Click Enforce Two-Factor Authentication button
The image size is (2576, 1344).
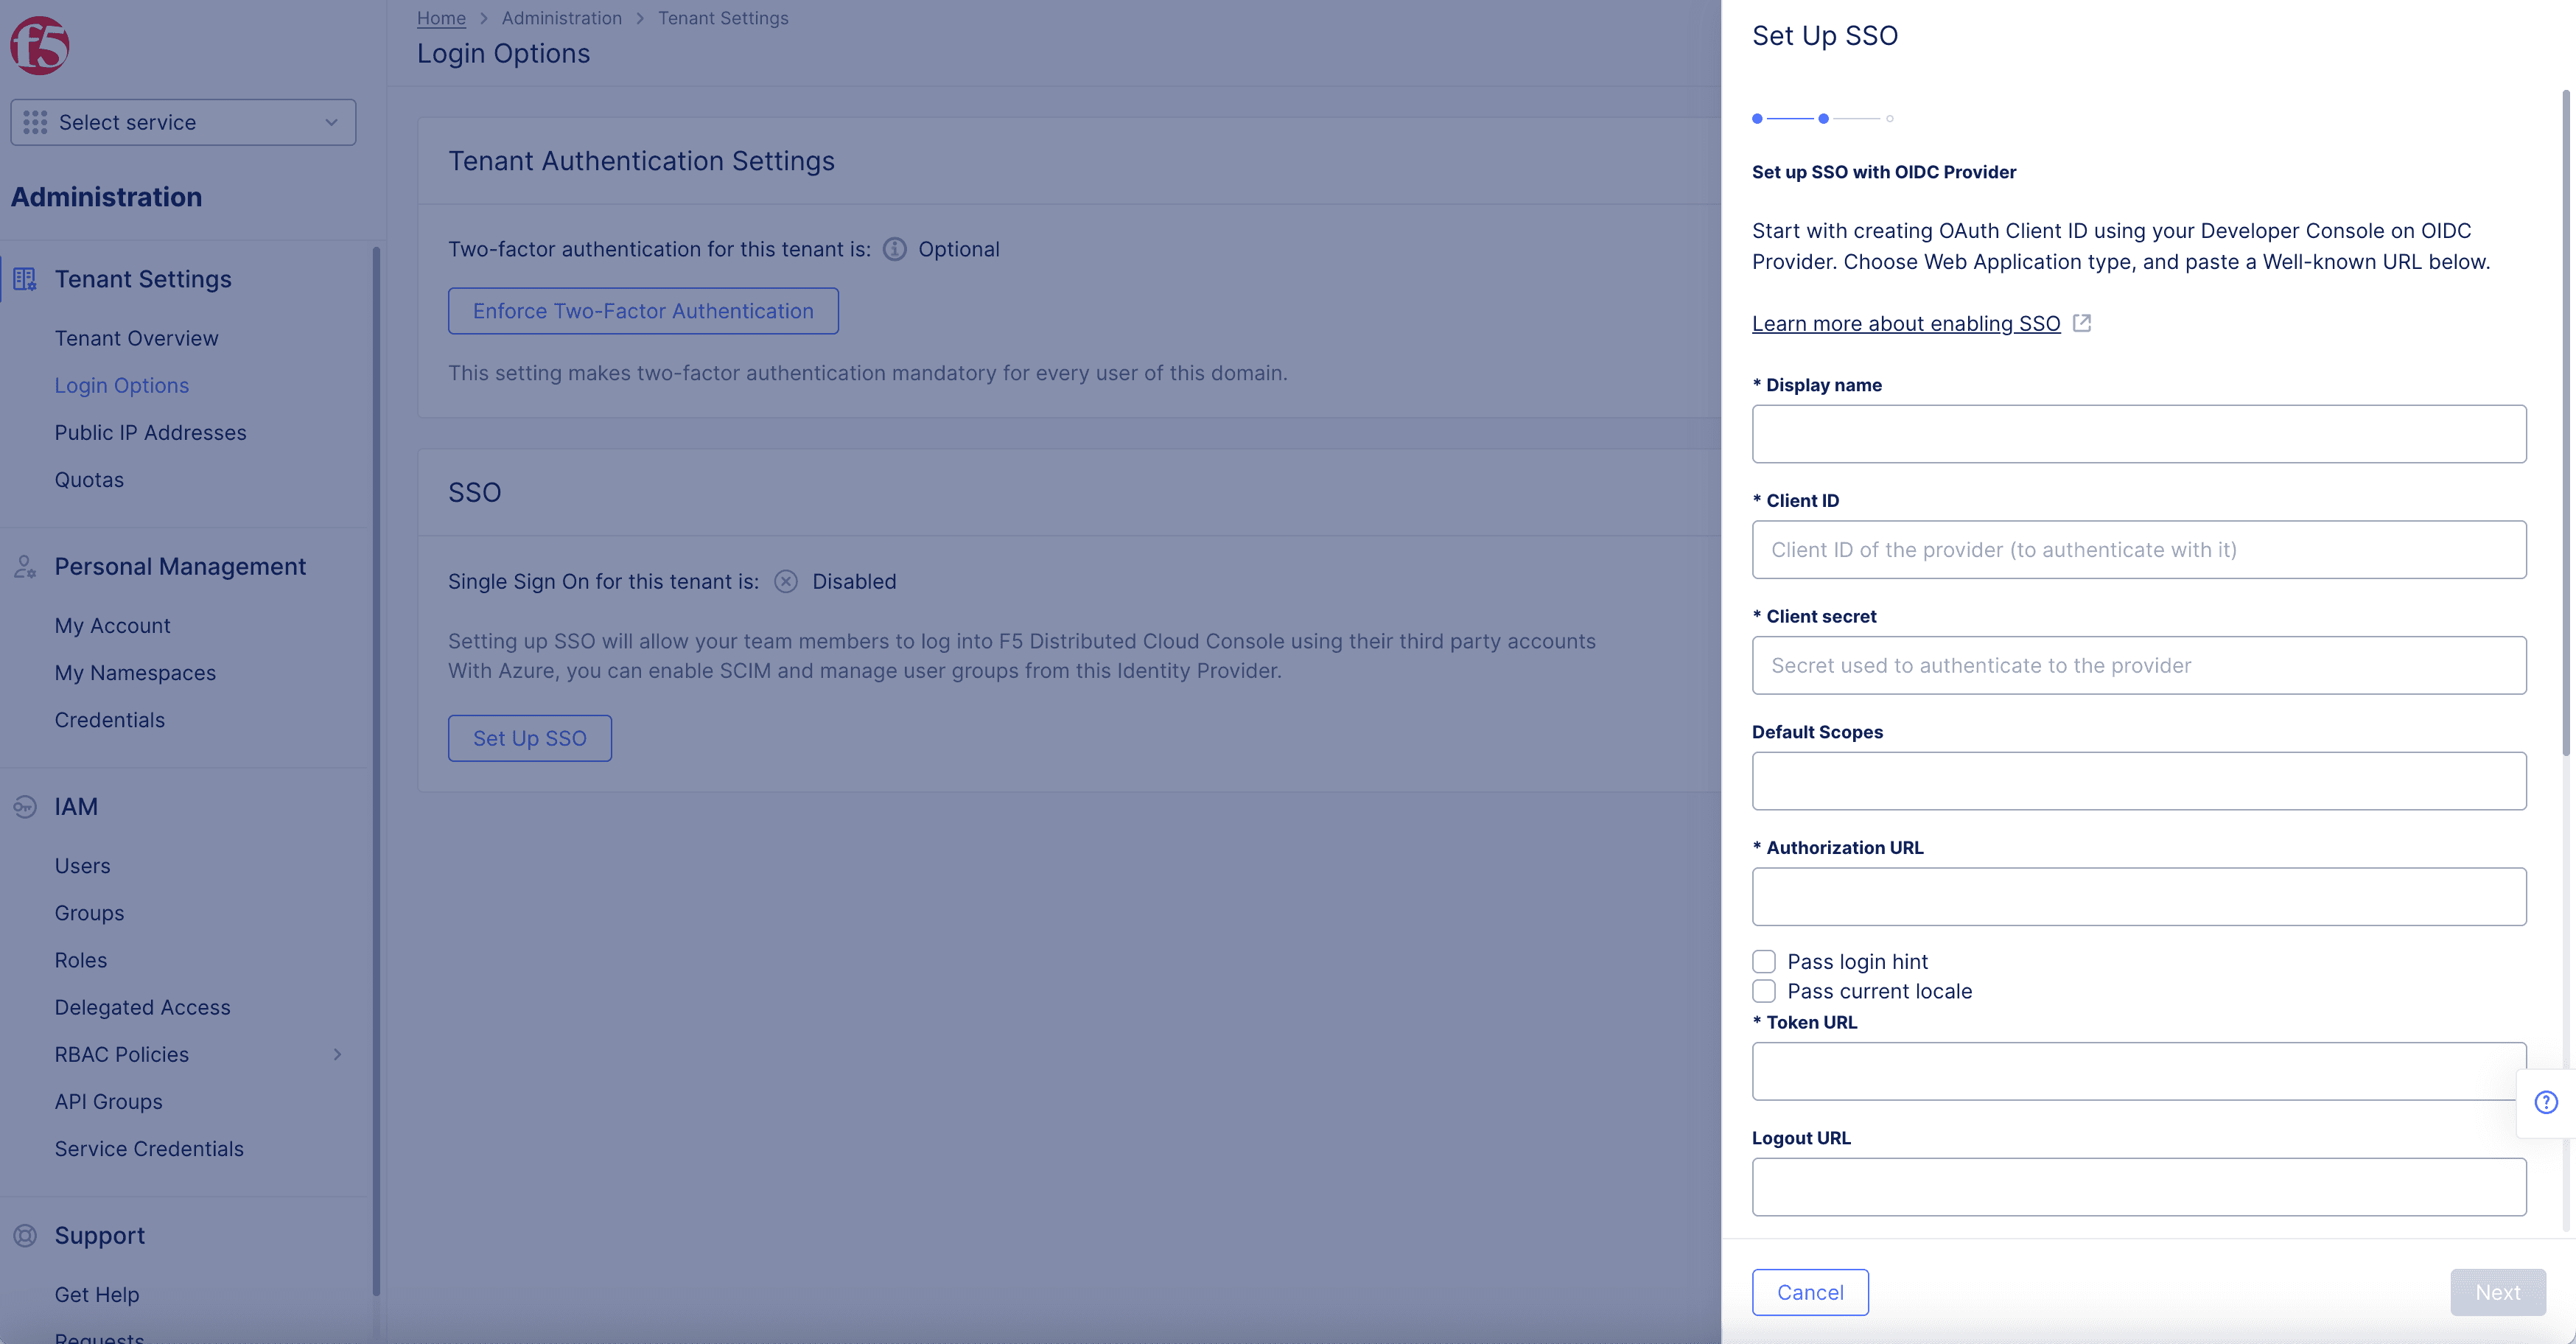tap(643, 311)
